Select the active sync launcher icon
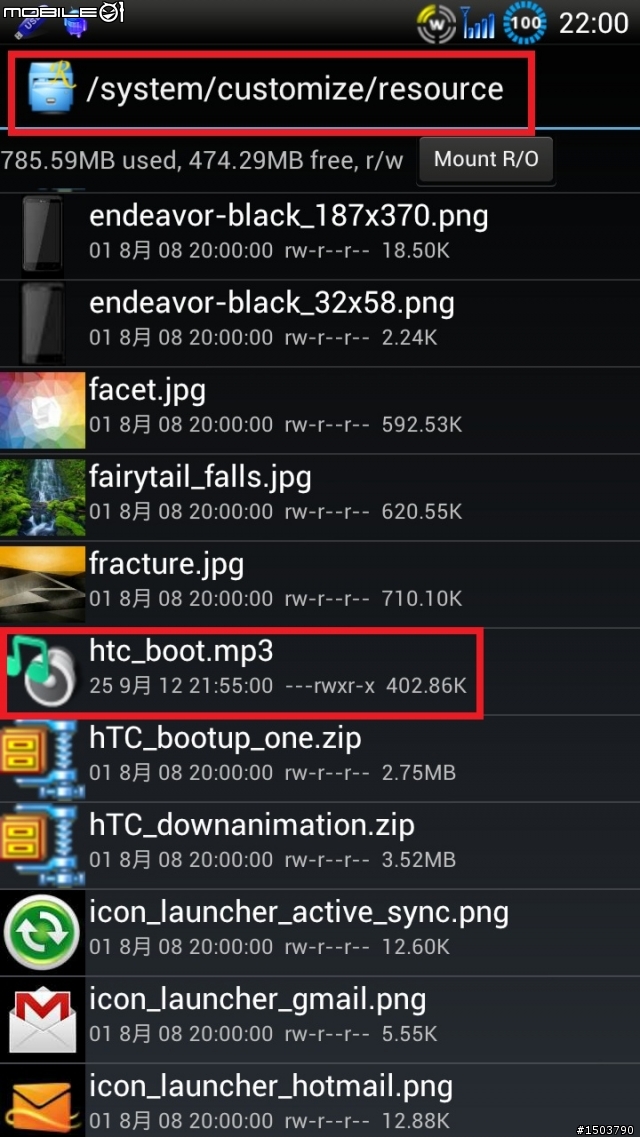The height and width of the screenshot is (1138, 640). (x=42, y=933)
